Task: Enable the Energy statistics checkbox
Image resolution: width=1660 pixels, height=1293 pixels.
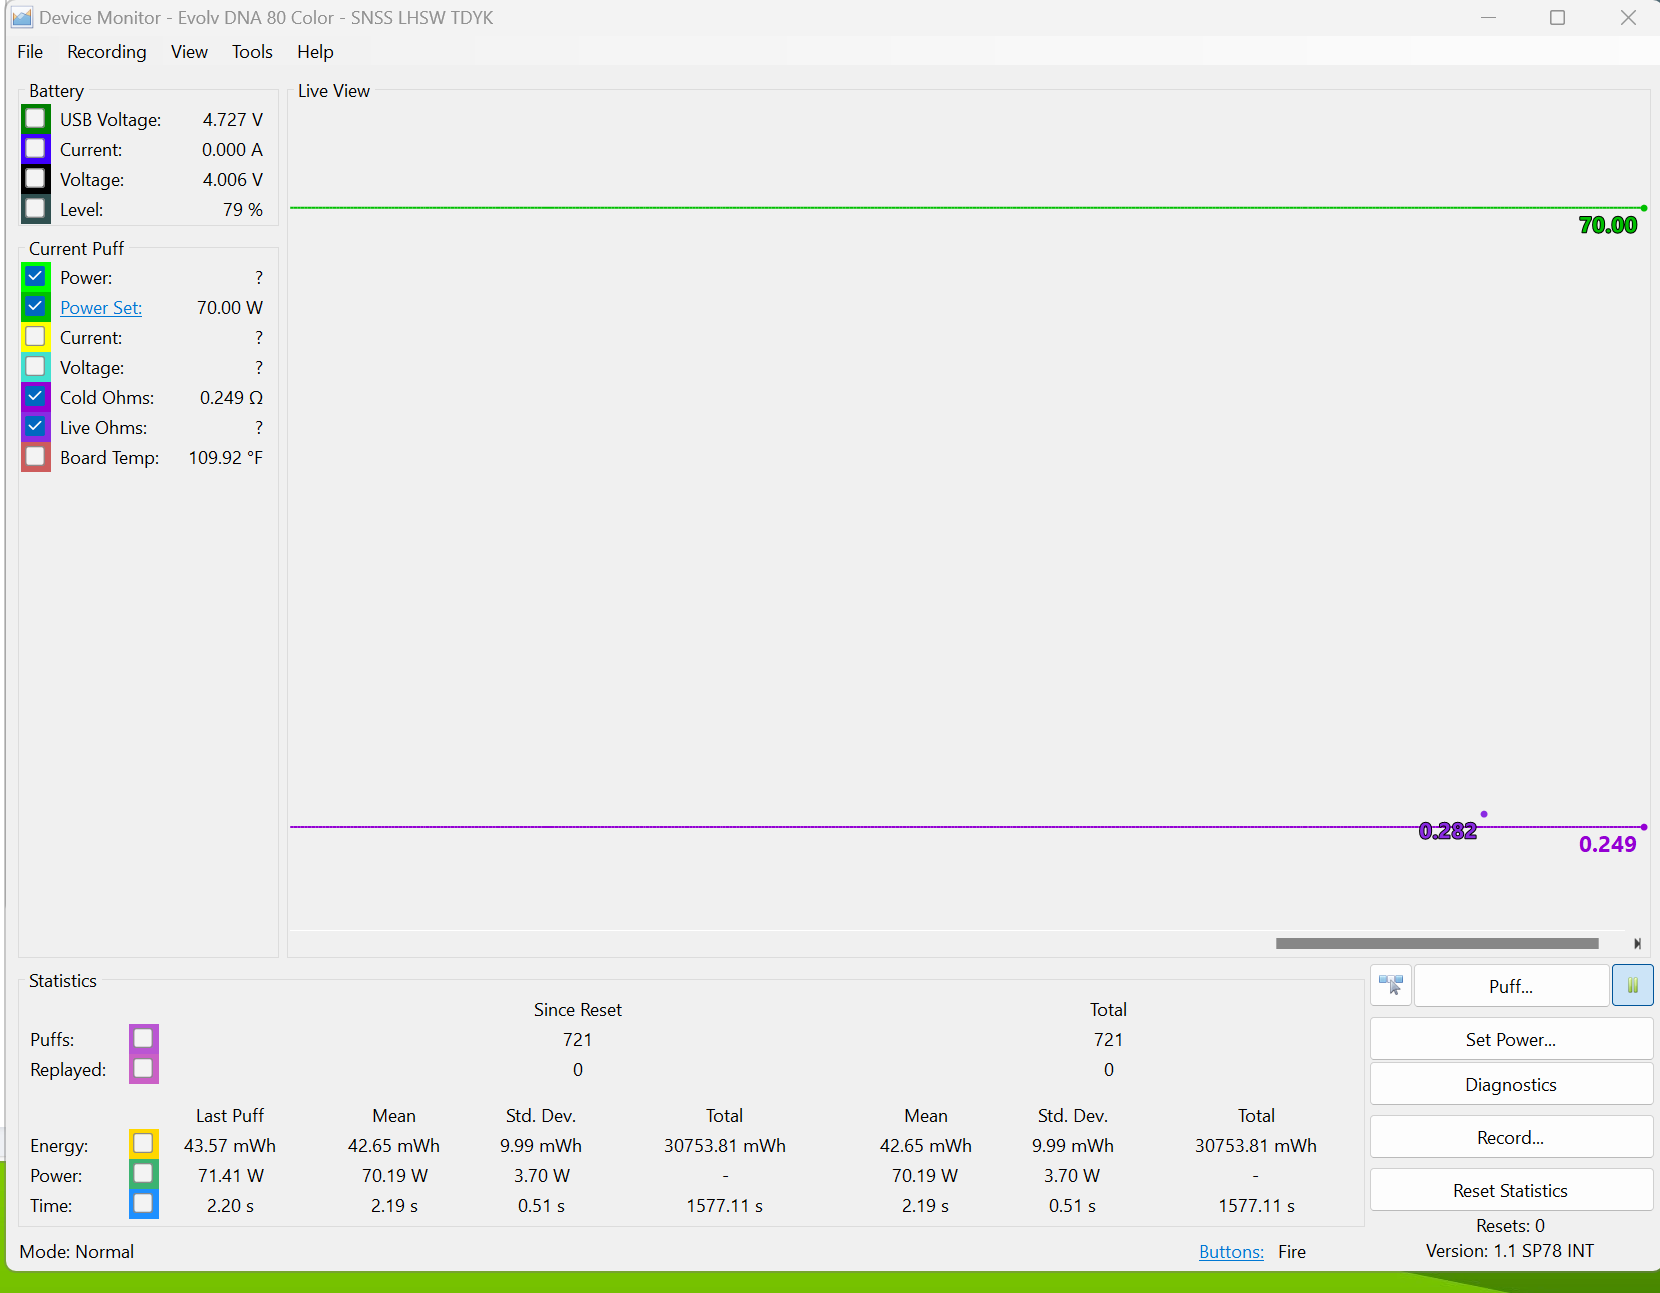Action: [143, 1144]
